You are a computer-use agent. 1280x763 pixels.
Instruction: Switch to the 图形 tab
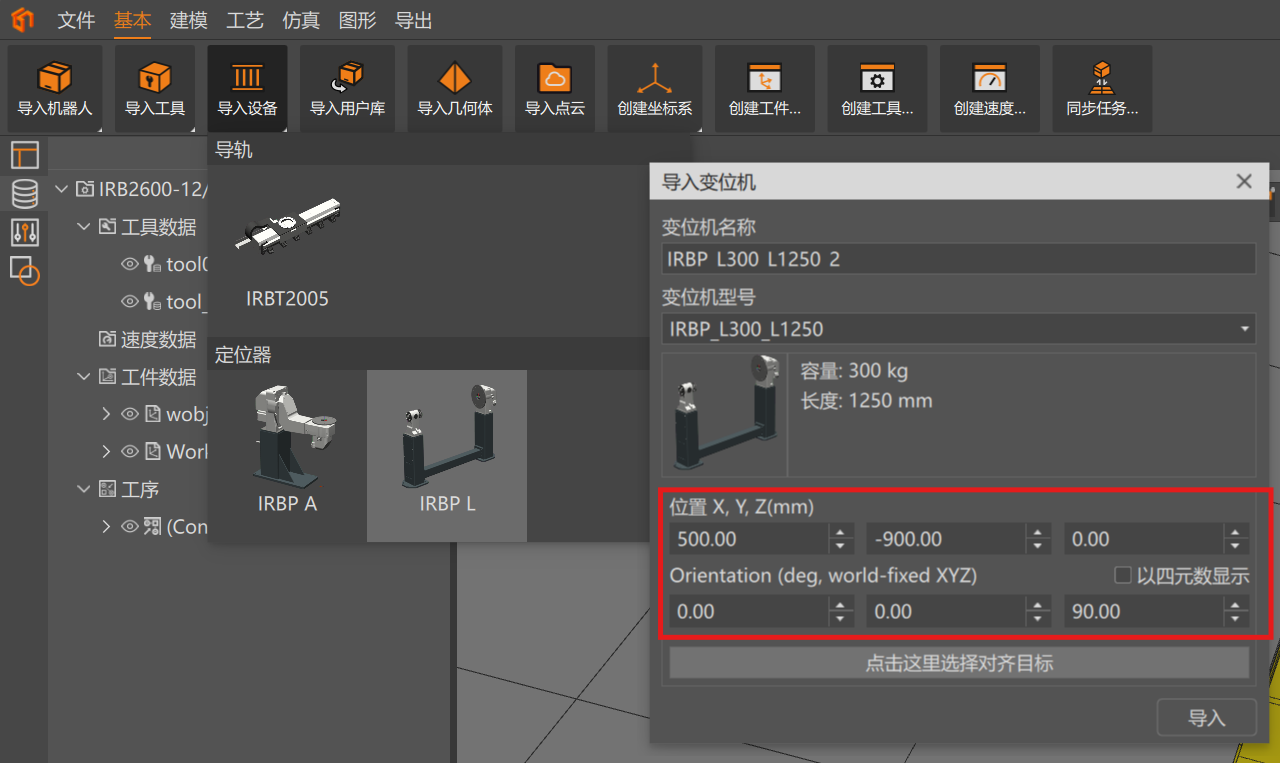358,20
